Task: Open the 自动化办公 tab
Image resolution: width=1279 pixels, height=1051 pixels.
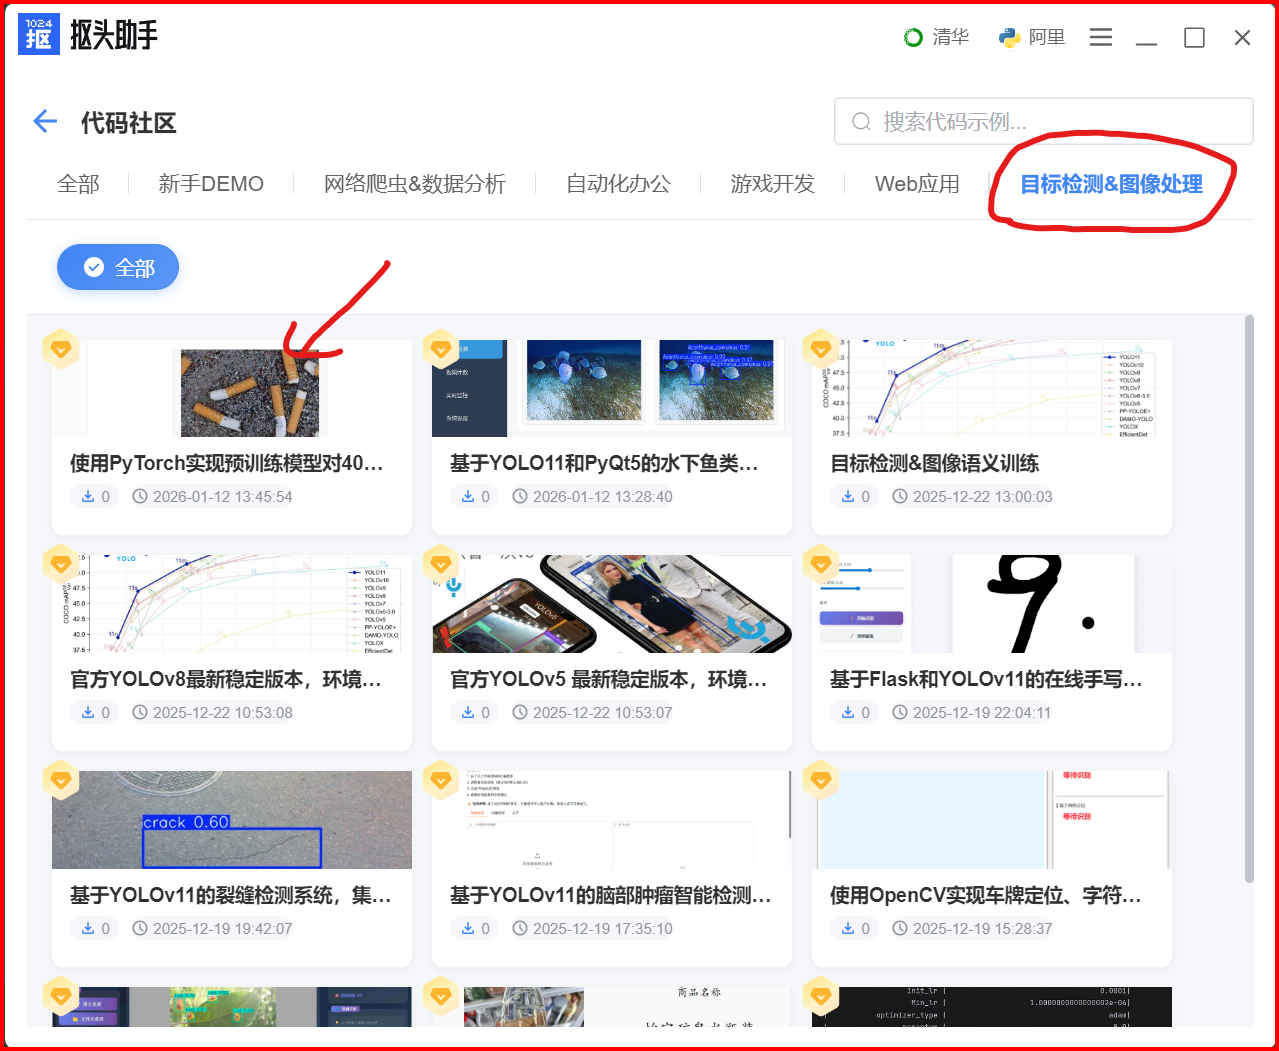Action: (x=618, y=184)
